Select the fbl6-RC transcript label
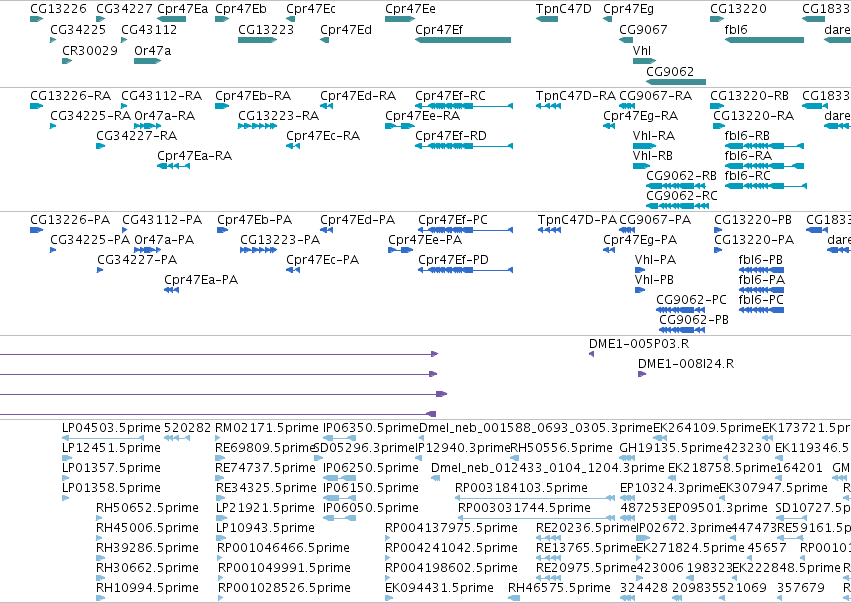Image resolution: width=851 pixels, height=603 pixels. (747, 176)
